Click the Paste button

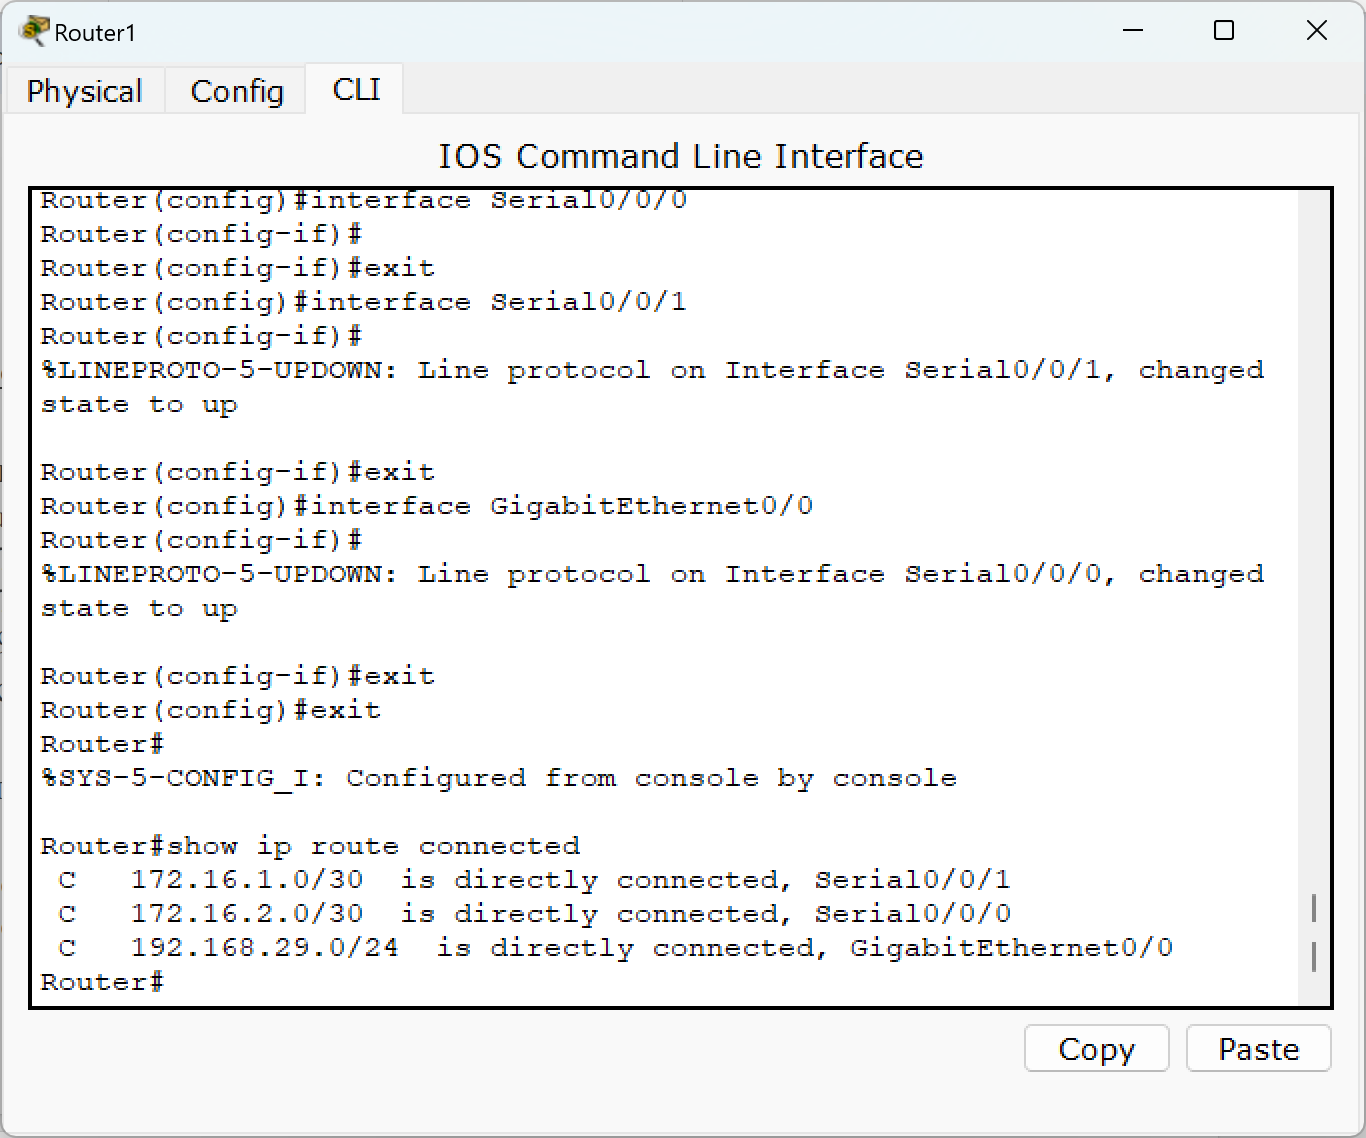[x=1258, y=1048]
